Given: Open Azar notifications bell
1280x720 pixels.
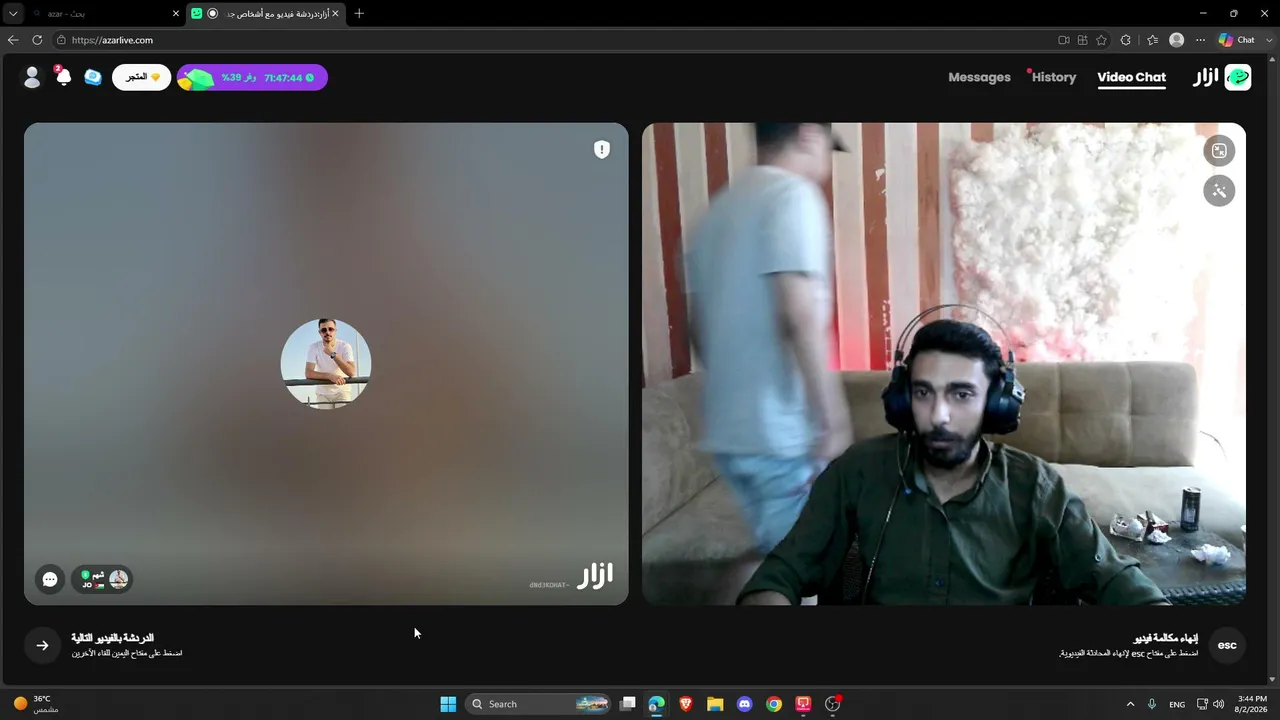Looking at the screenshot, I should [x=63, y=77].
